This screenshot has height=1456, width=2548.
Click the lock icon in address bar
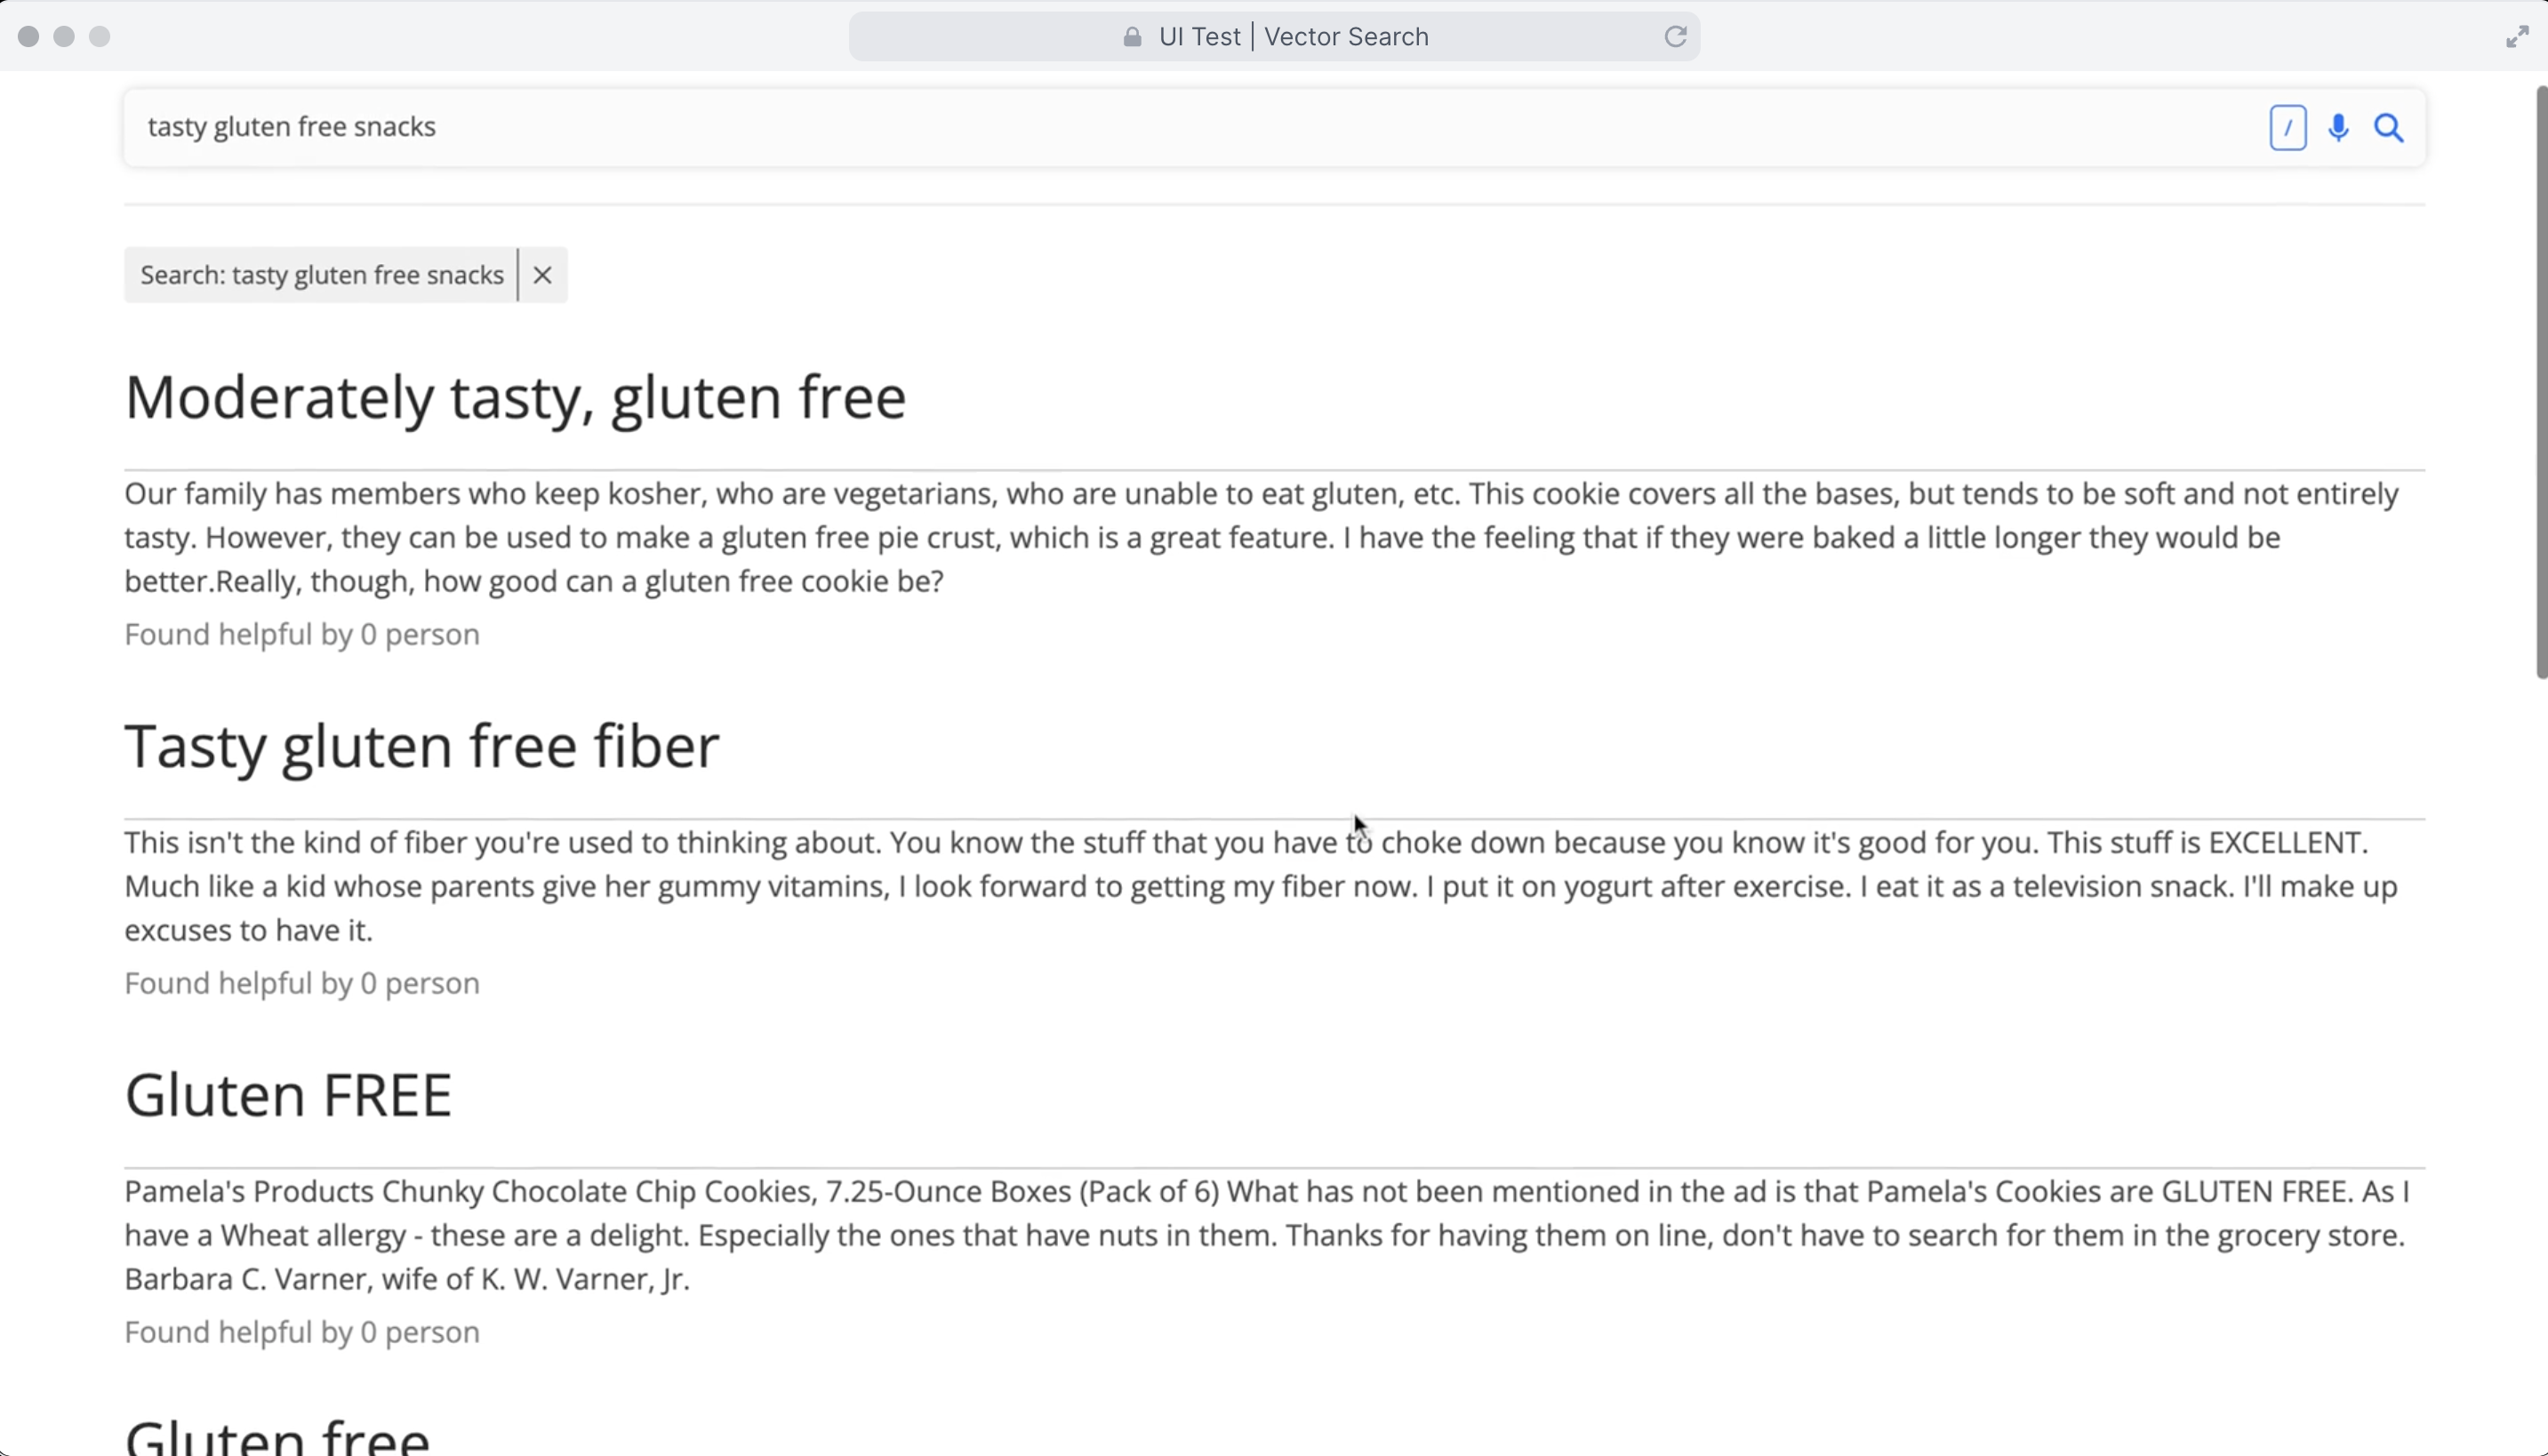pyautogui.click(x=1132, y=37)
